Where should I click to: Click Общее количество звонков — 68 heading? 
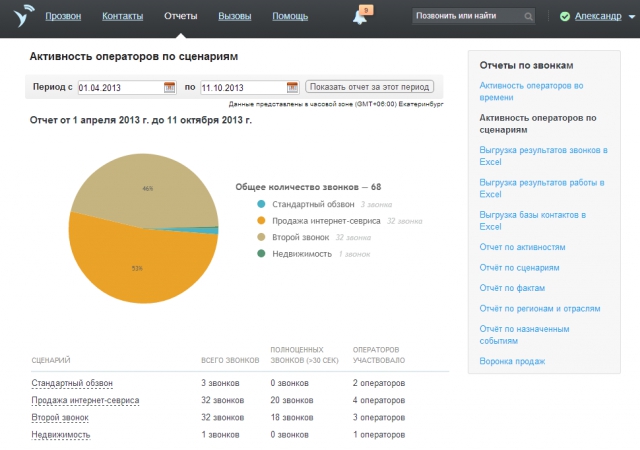pyautogui.click(x=308, y=187)
